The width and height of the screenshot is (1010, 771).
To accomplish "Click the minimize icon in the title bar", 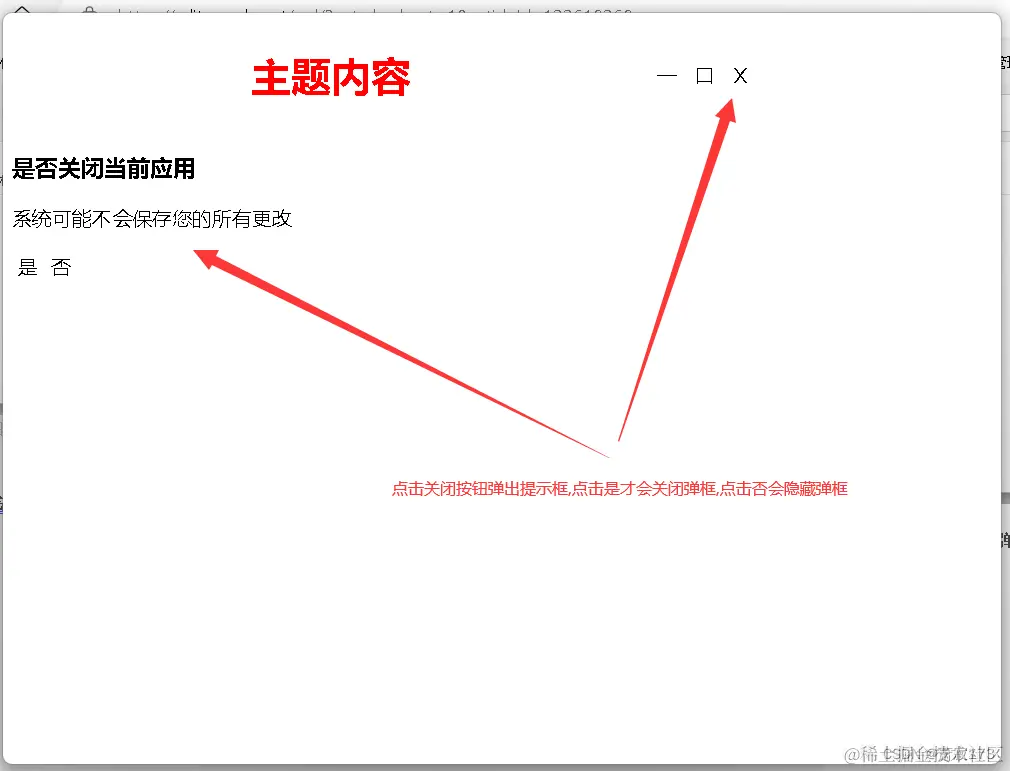I will point(666,75).
